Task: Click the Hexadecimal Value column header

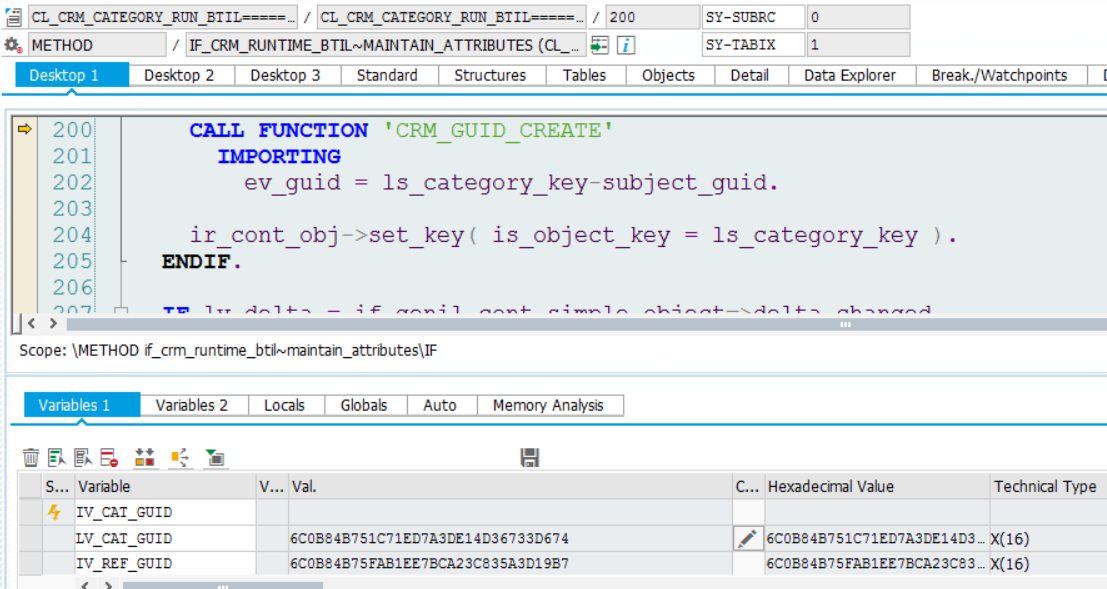Action: (877, 487)
